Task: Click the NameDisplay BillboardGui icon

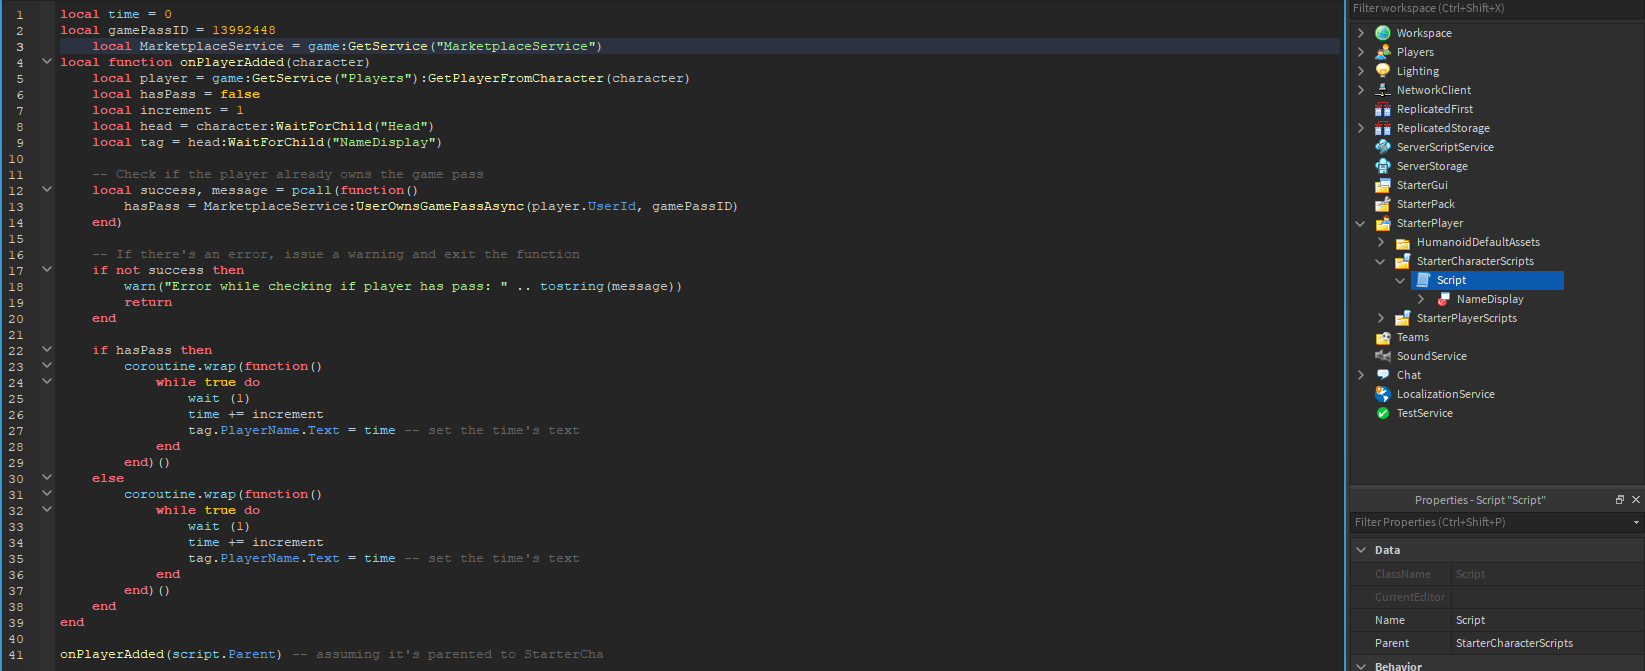Action: (x=1443, y=299)
